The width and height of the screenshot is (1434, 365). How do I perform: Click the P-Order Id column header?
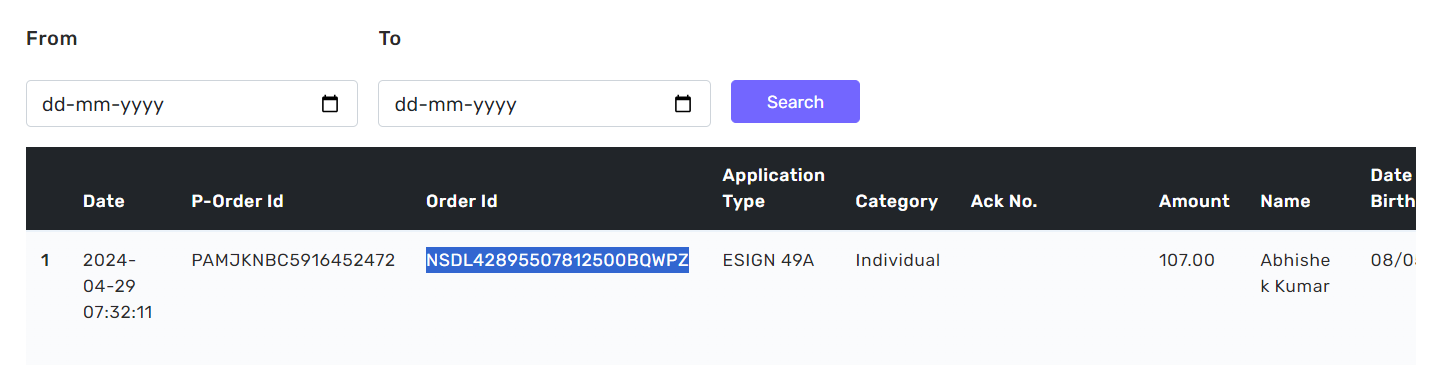click(x=237, y=201)
